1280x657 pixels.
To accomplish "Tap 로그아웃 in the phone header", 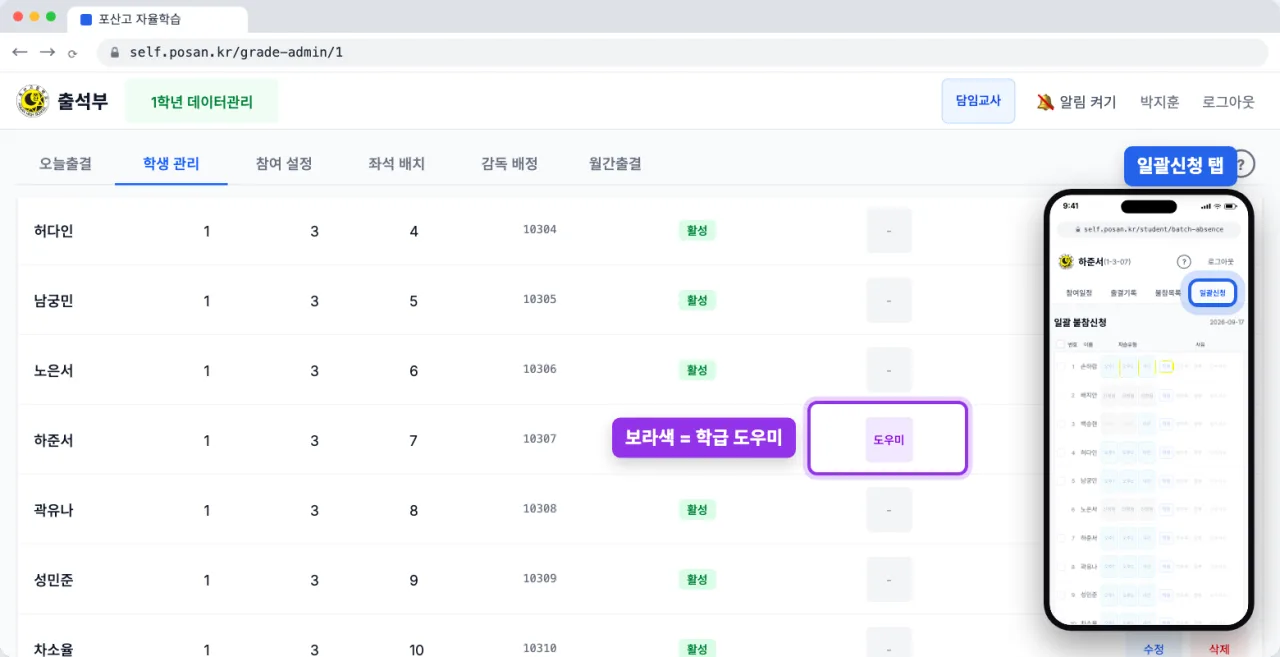I will click(1220, 262).
